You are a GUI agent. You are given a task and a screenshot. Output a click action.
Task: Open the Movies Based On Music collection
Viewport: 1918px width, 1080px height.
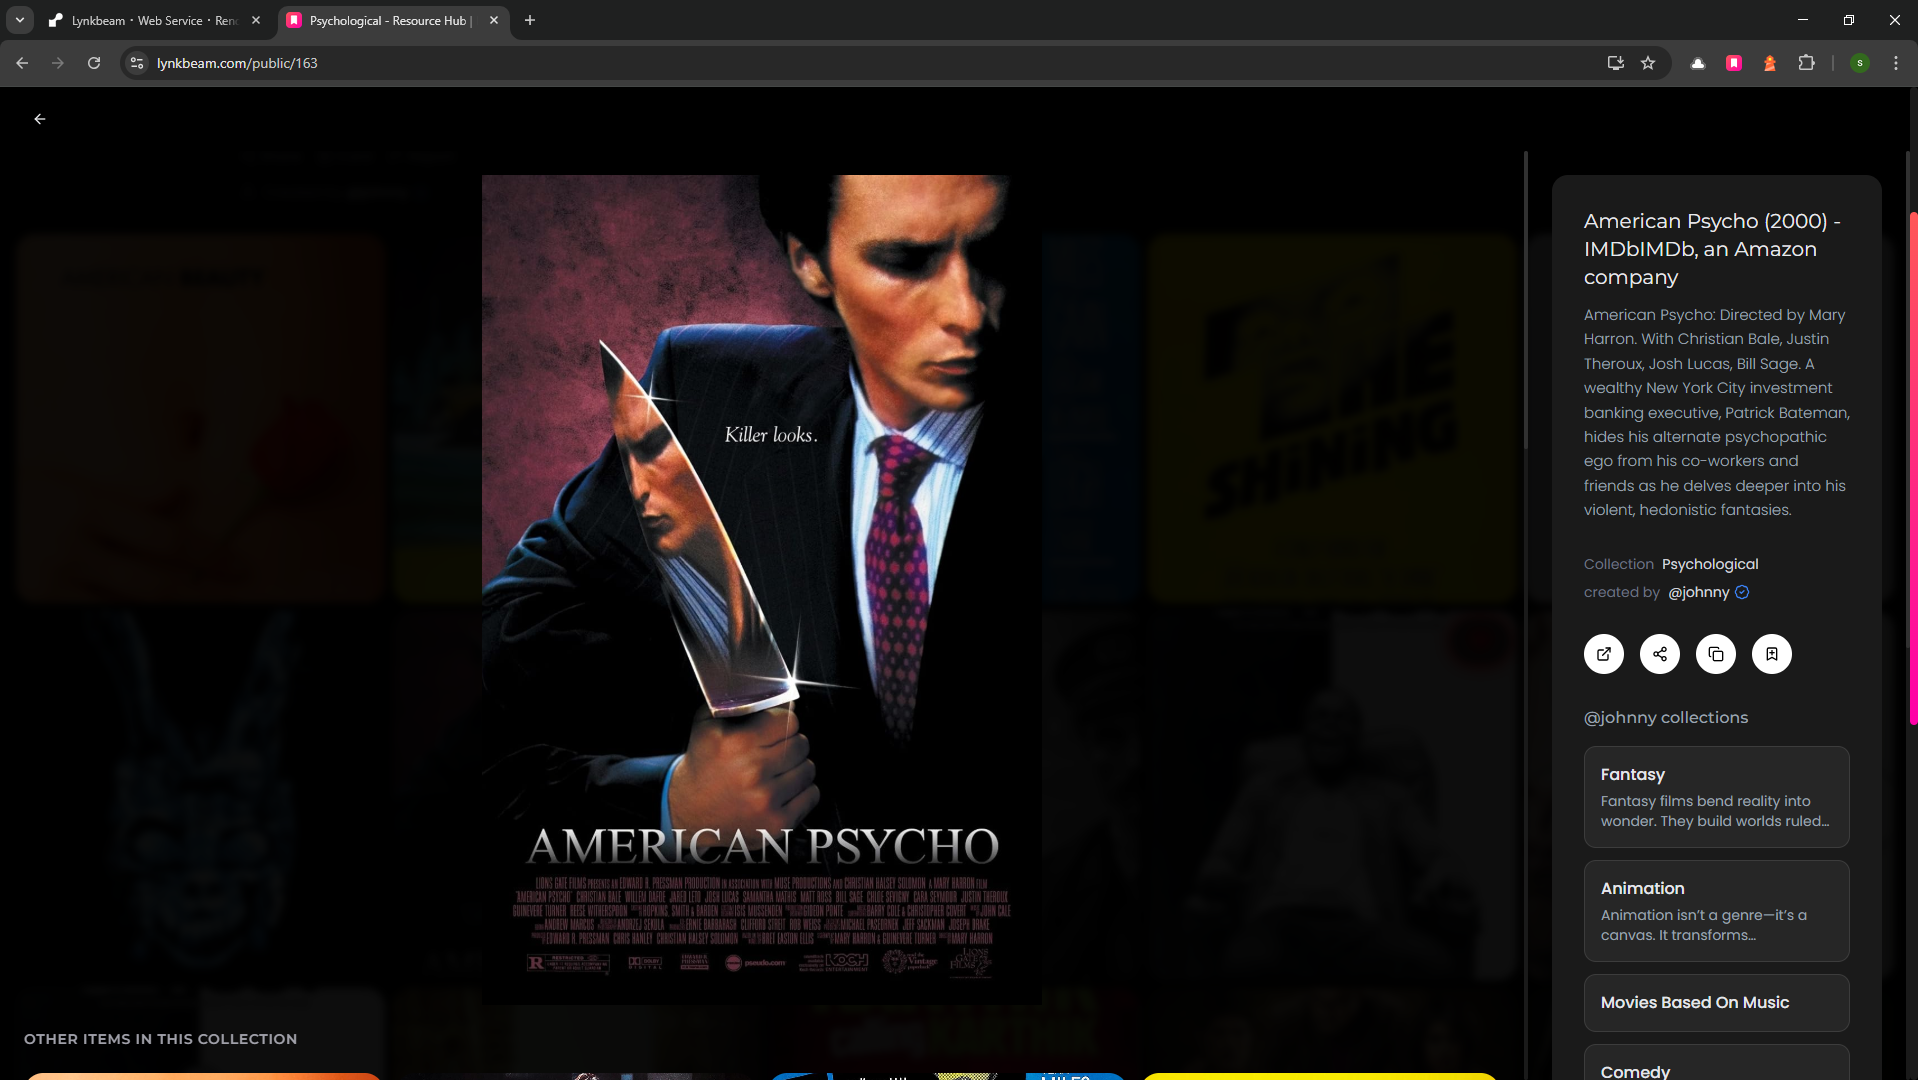pos(1716,1003)
